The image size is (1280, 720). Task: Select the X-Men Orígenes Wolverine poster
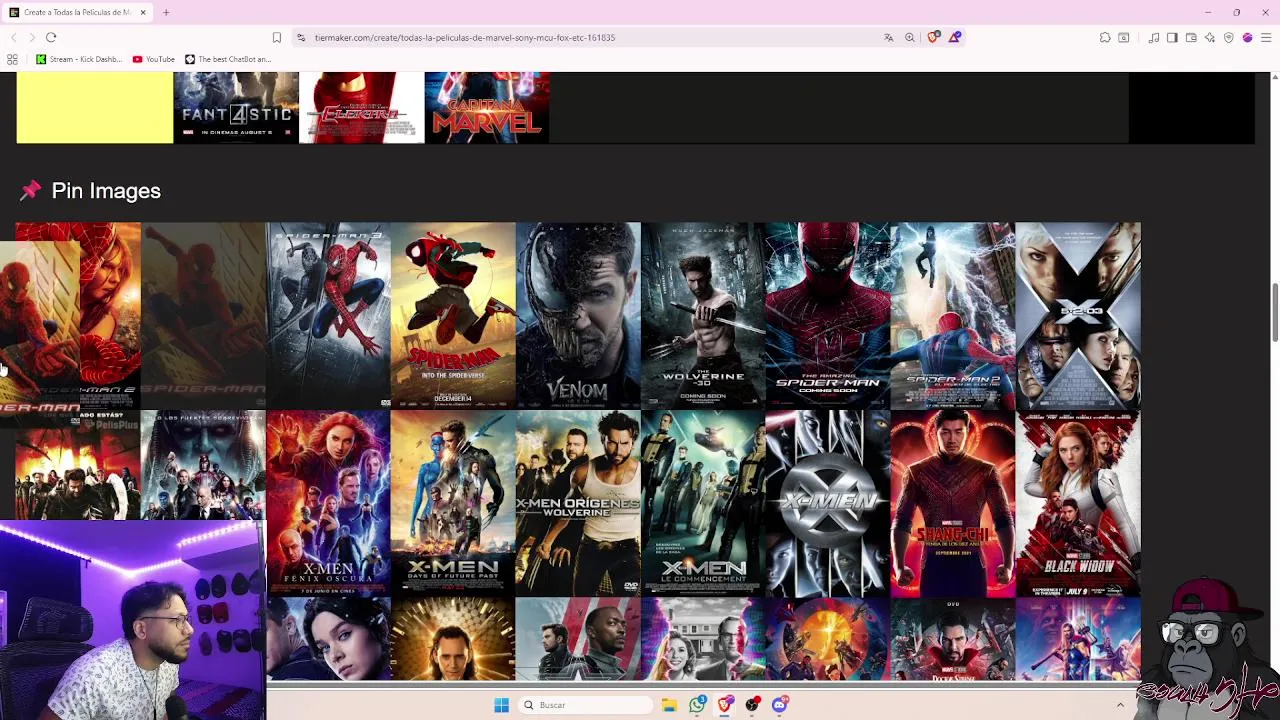click(x=578, y=503)
